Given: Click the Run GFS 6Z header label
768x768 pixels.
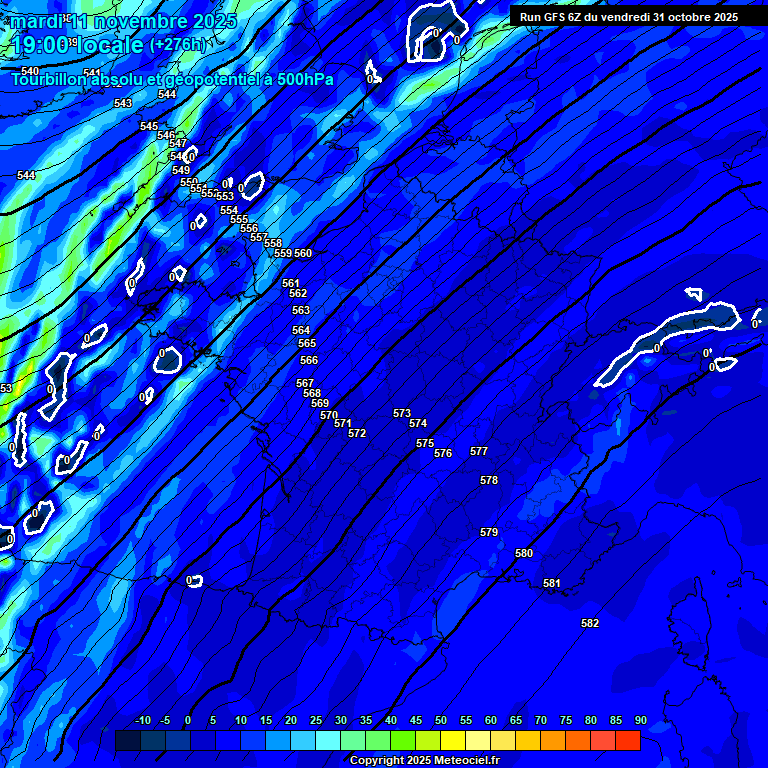Looking at the screenshot, I should [x=629, y=17].
